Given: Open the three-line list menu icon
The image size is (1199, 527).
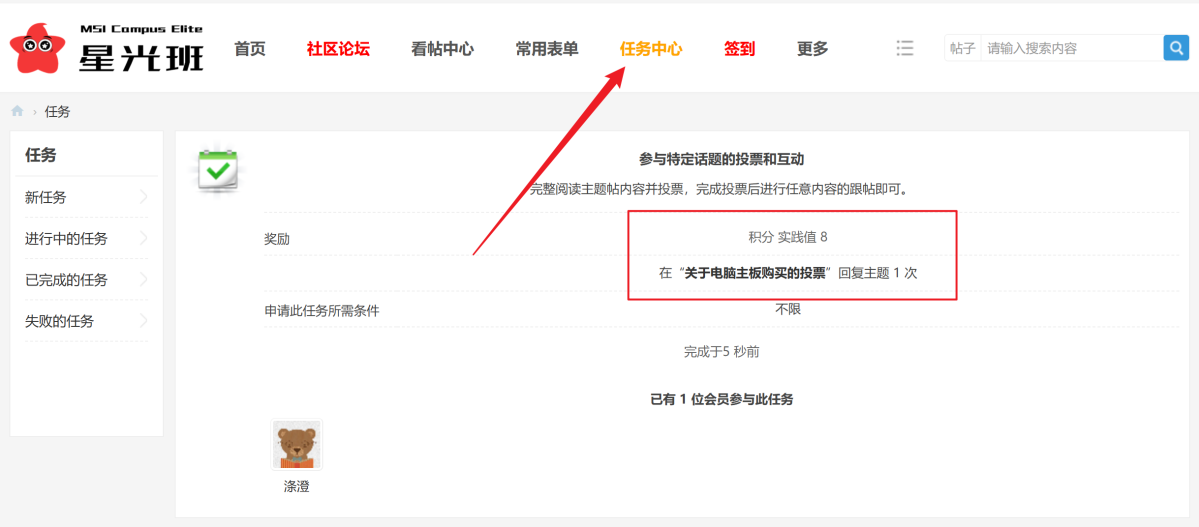Looking at the screenshot, I should tap(905, 48).
